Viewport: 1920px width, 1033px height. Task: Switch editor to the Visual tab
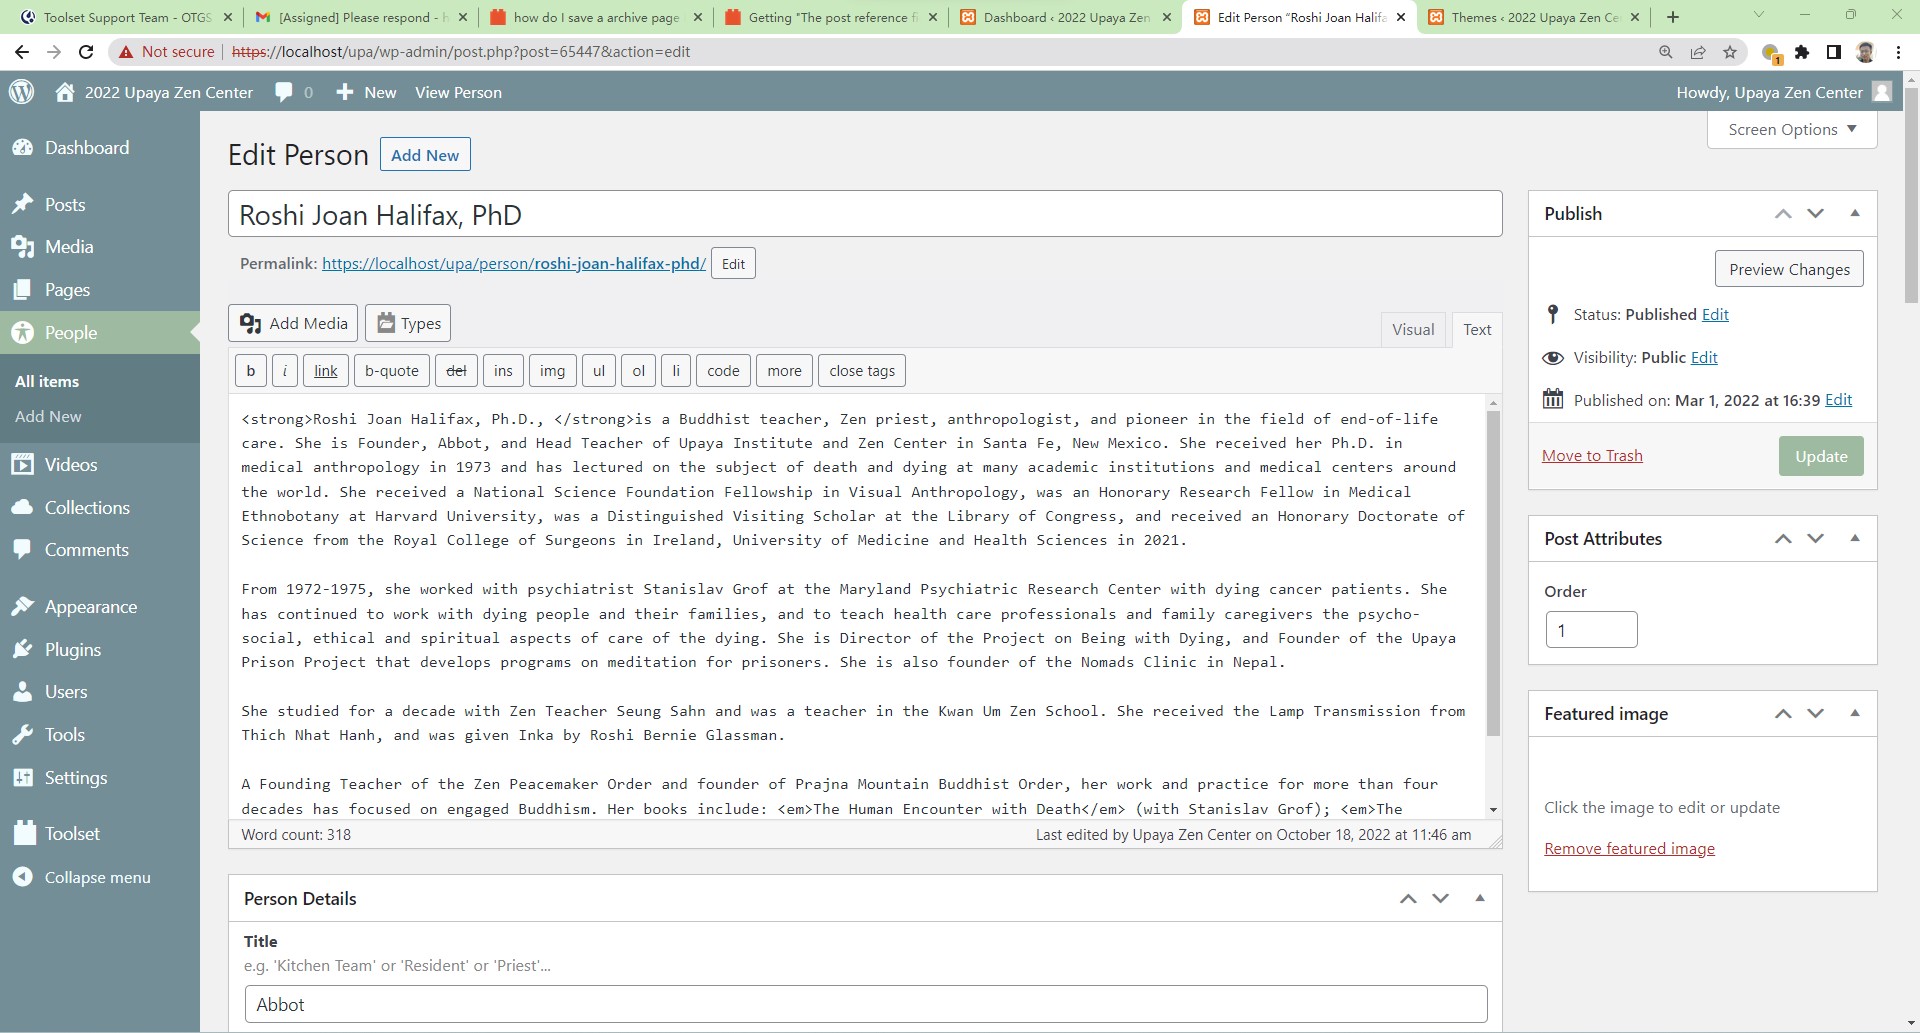tap(1413, 330)
